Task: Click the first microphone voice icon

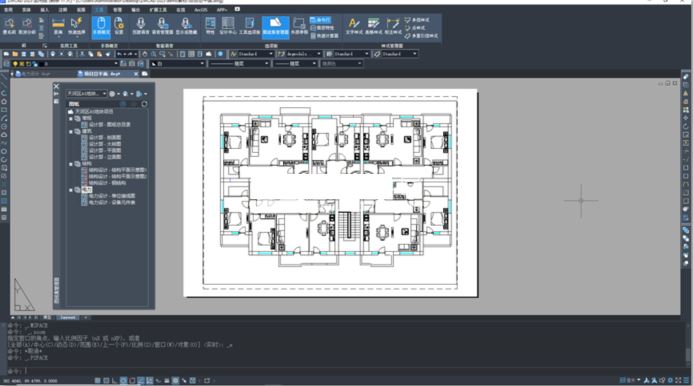Action: [x=141, y=26]
